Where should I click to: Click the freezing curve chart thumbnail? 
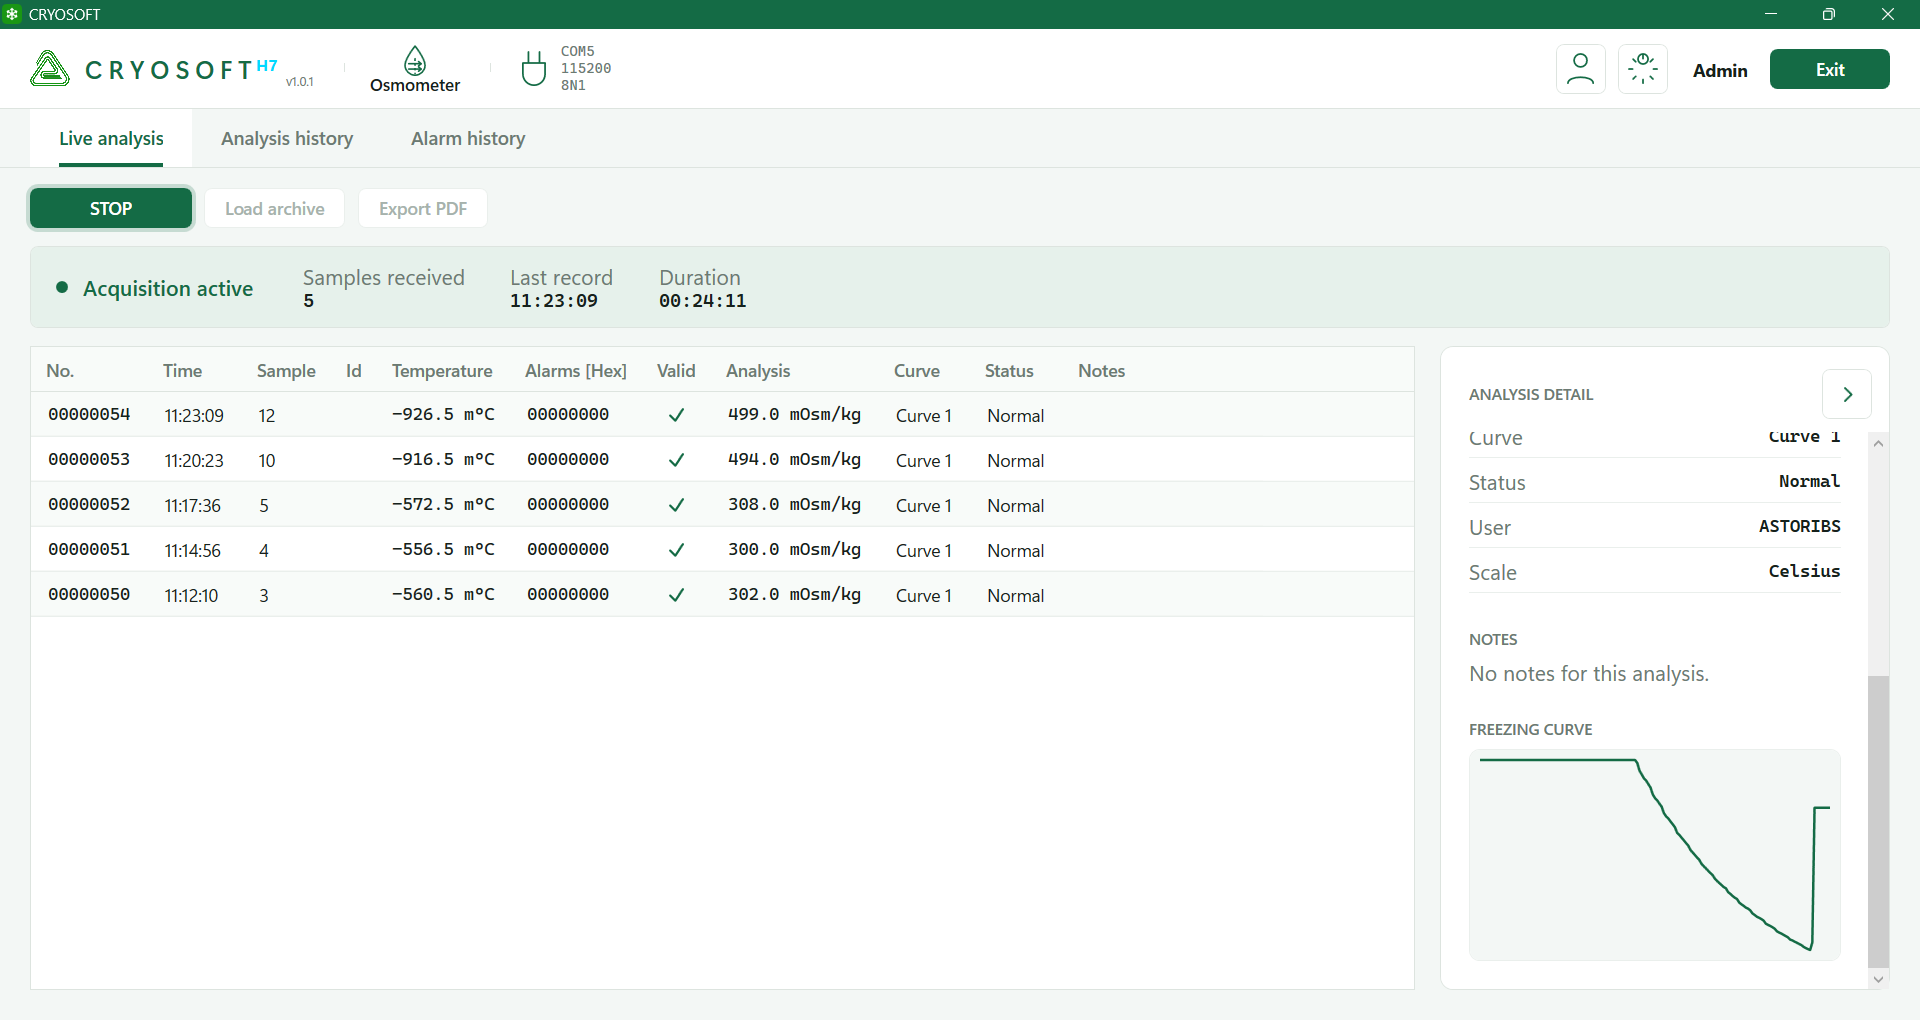point(1654,855)
